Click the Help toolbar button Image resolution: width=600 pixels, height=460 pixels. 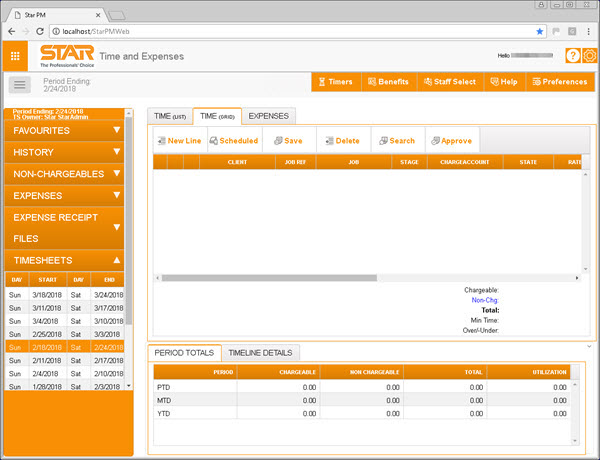(504, 82)
